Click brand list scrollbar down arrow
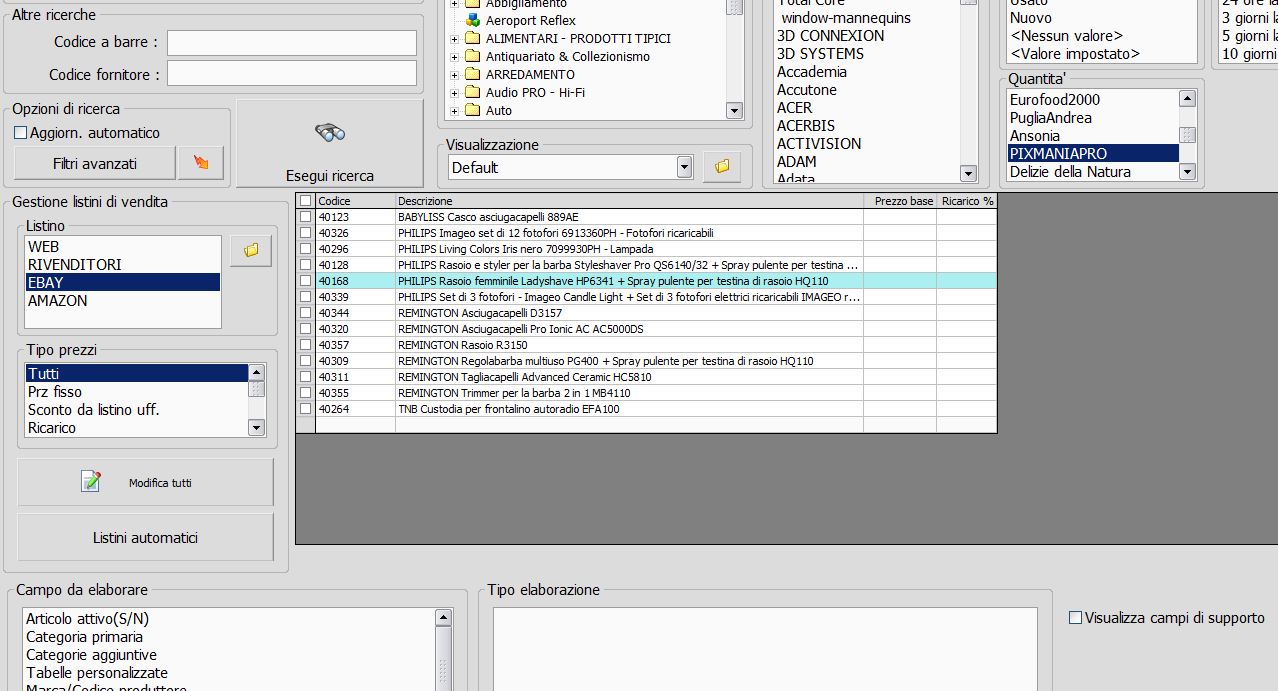The image size is (1278, 691). click(968, 174)
